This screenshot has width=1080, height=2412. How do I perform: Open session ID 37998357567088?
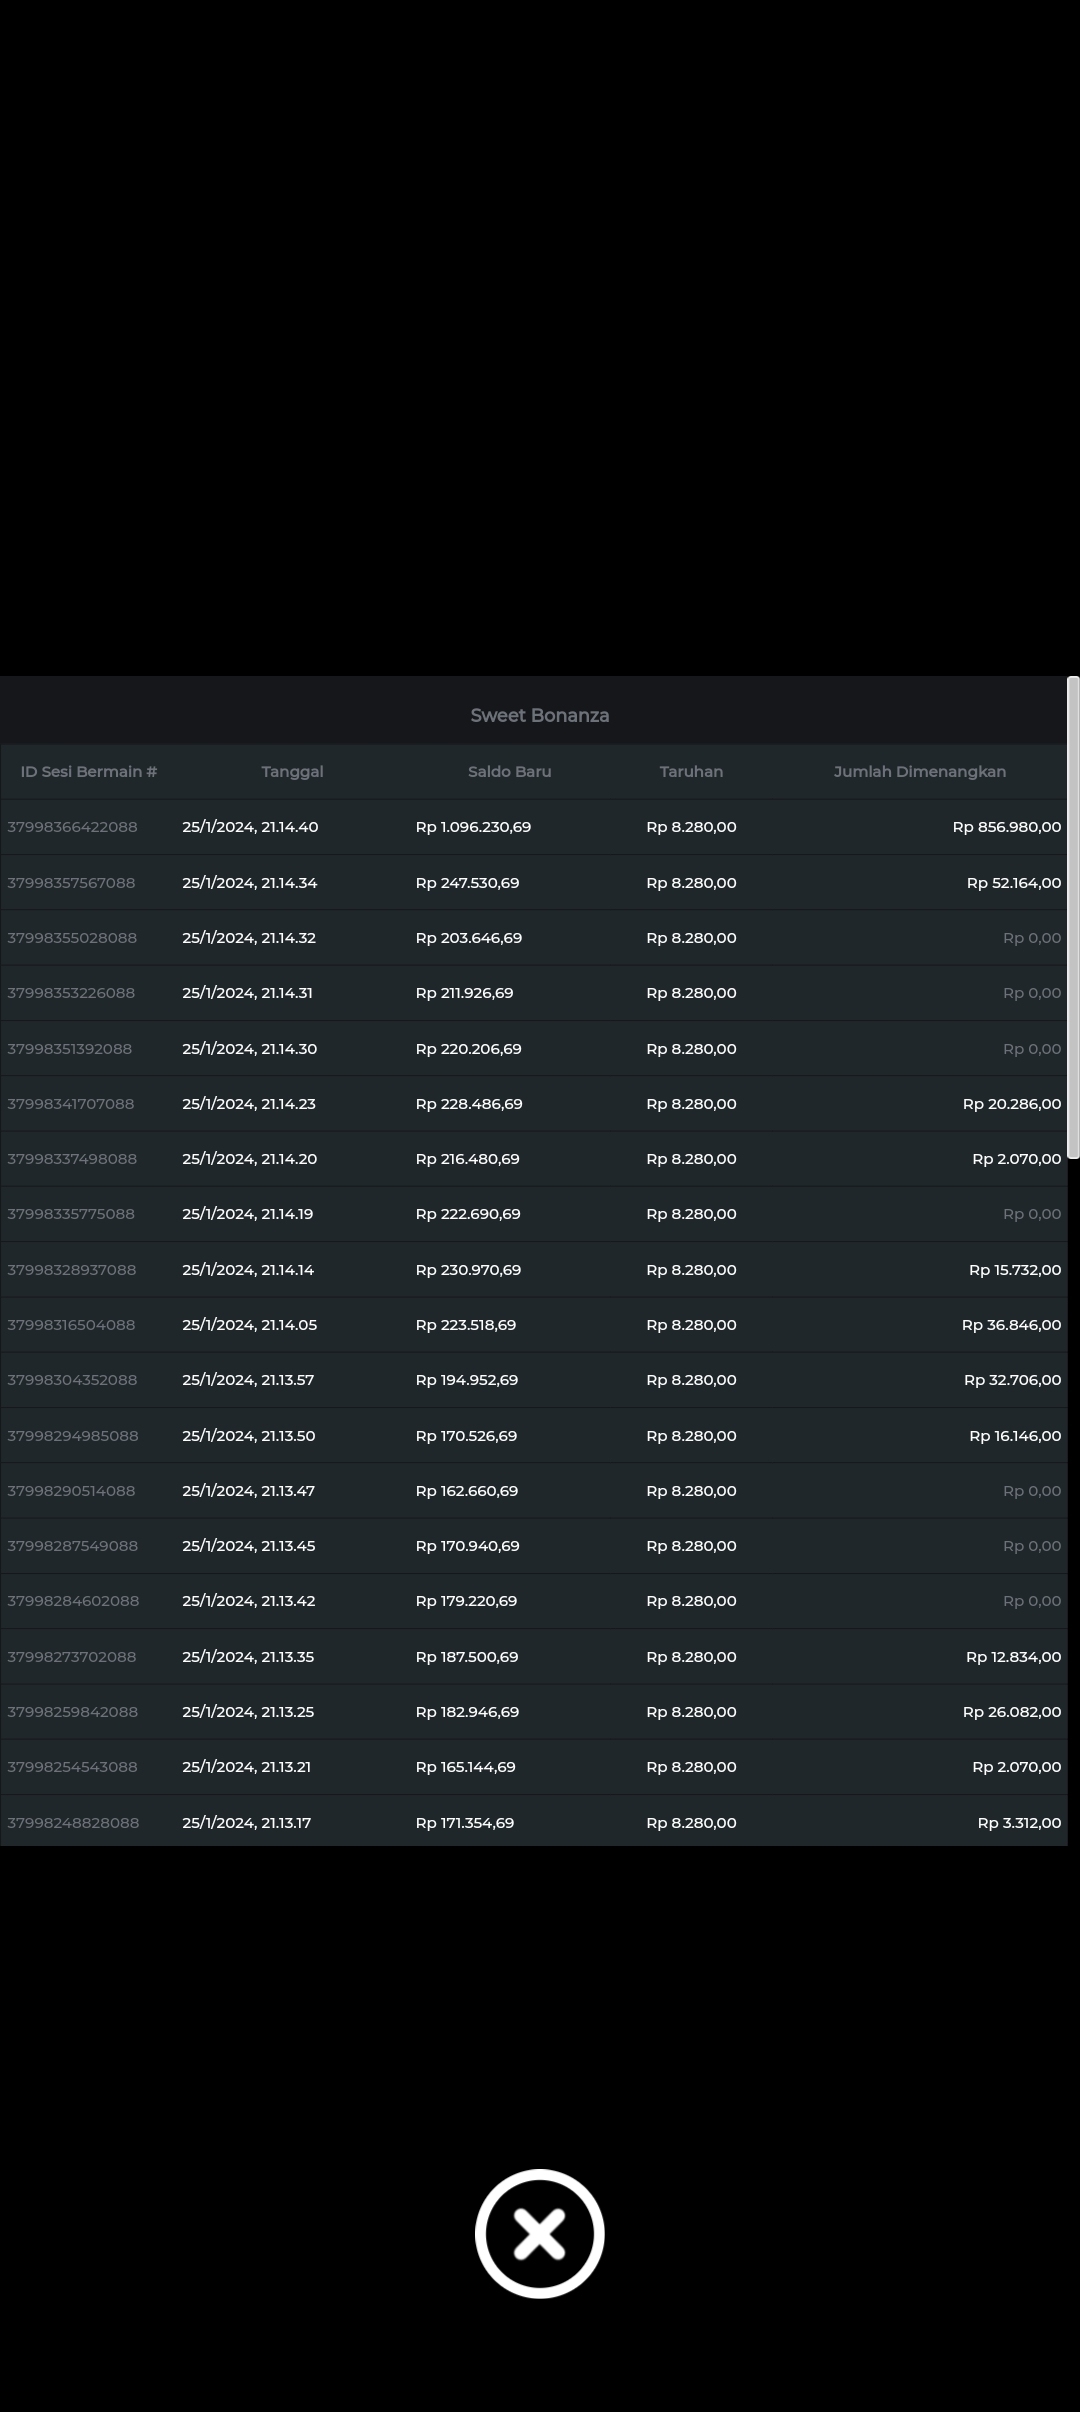(x=71, y=883)
